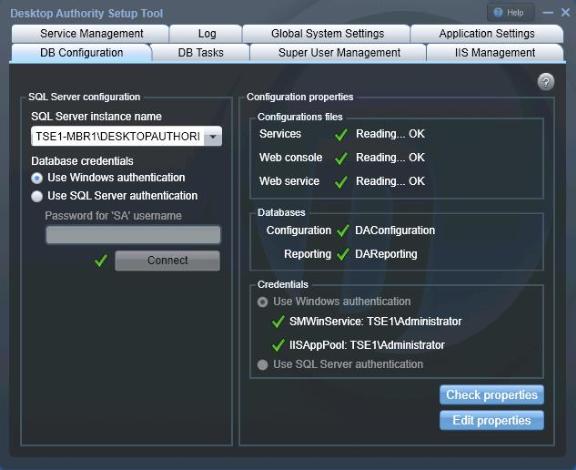
Task: Open the Log tab
Action: pos(207,33)
